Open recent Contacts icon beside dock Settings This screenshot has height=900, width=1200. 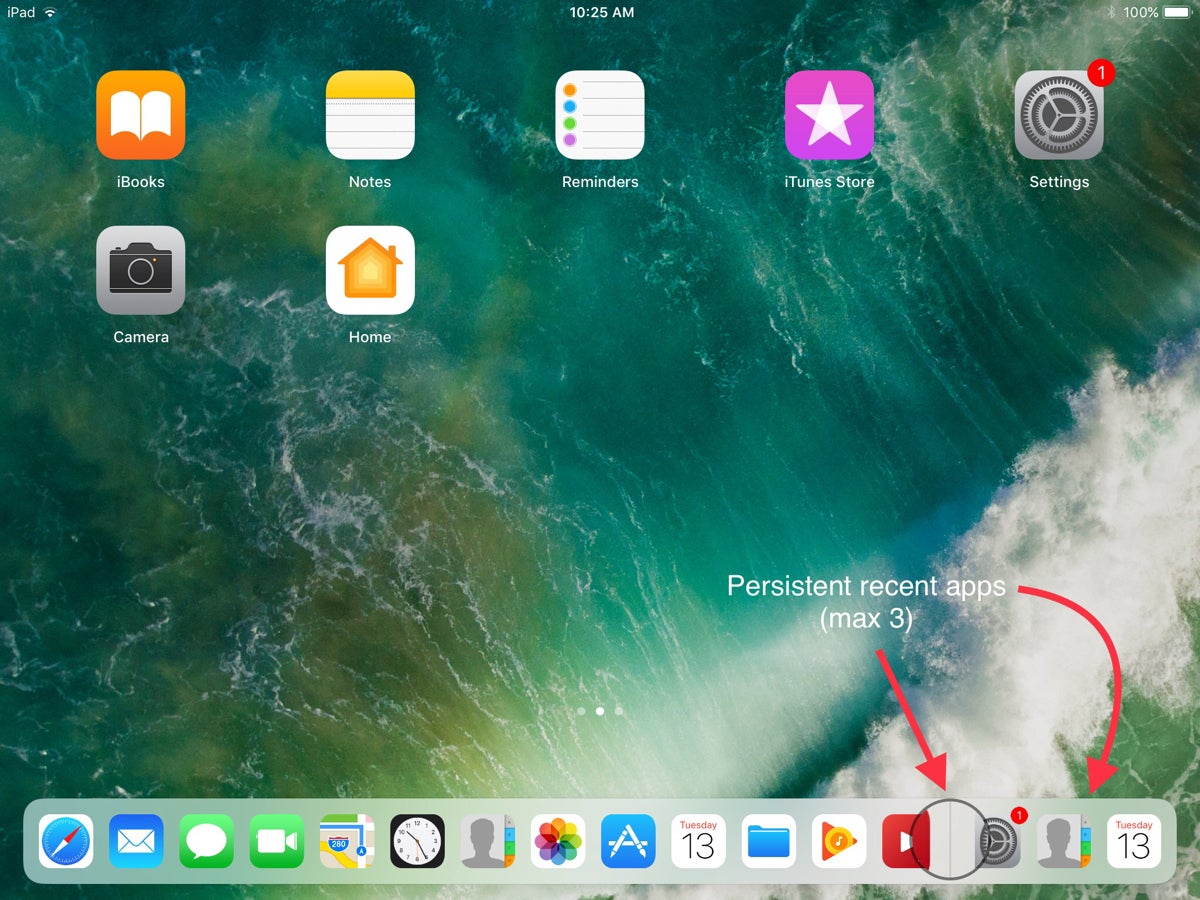[1064, 841]
